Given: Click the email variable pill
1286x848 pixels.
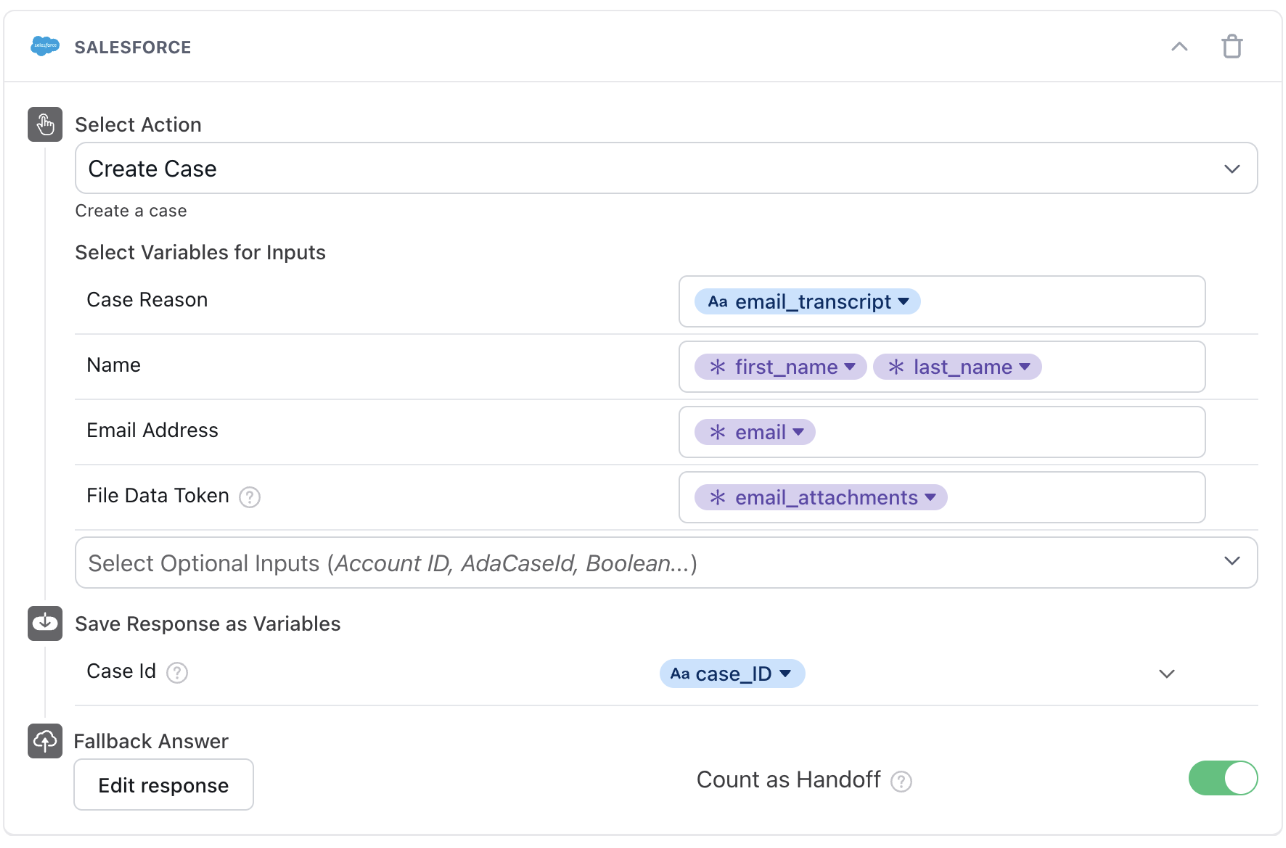Looking at the screenshot, I should [x=755, y=432].
